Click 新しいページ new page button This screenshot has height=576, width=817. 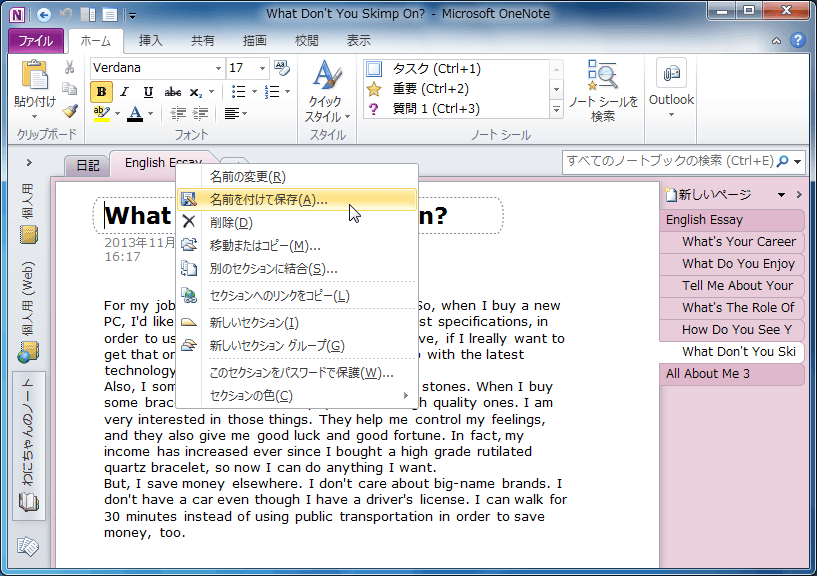709,195
